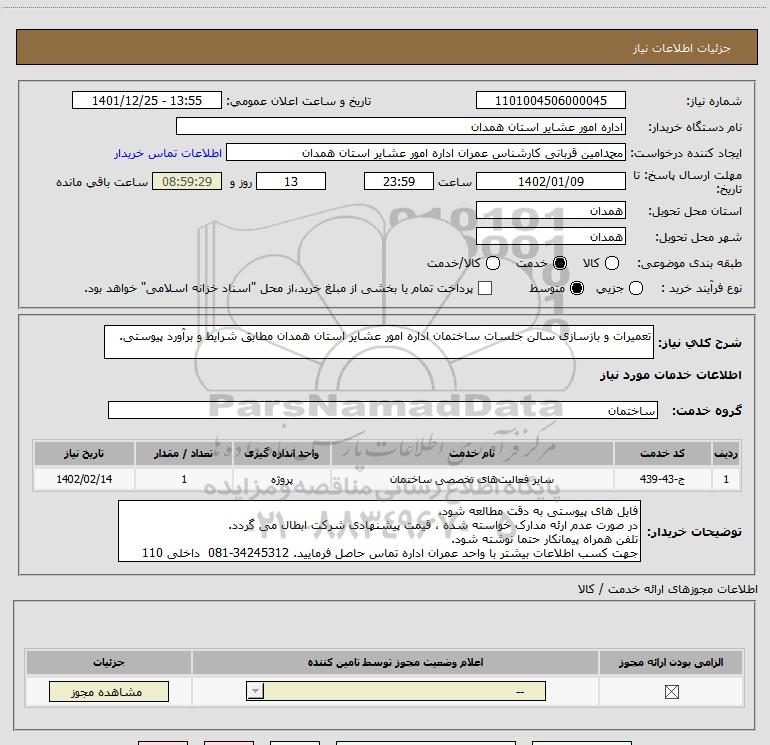Image resolution: width=770 pixels, height=745 pixels.
Task: Click the اعلام وضعیت مجوز header
Action: point(395,662)
